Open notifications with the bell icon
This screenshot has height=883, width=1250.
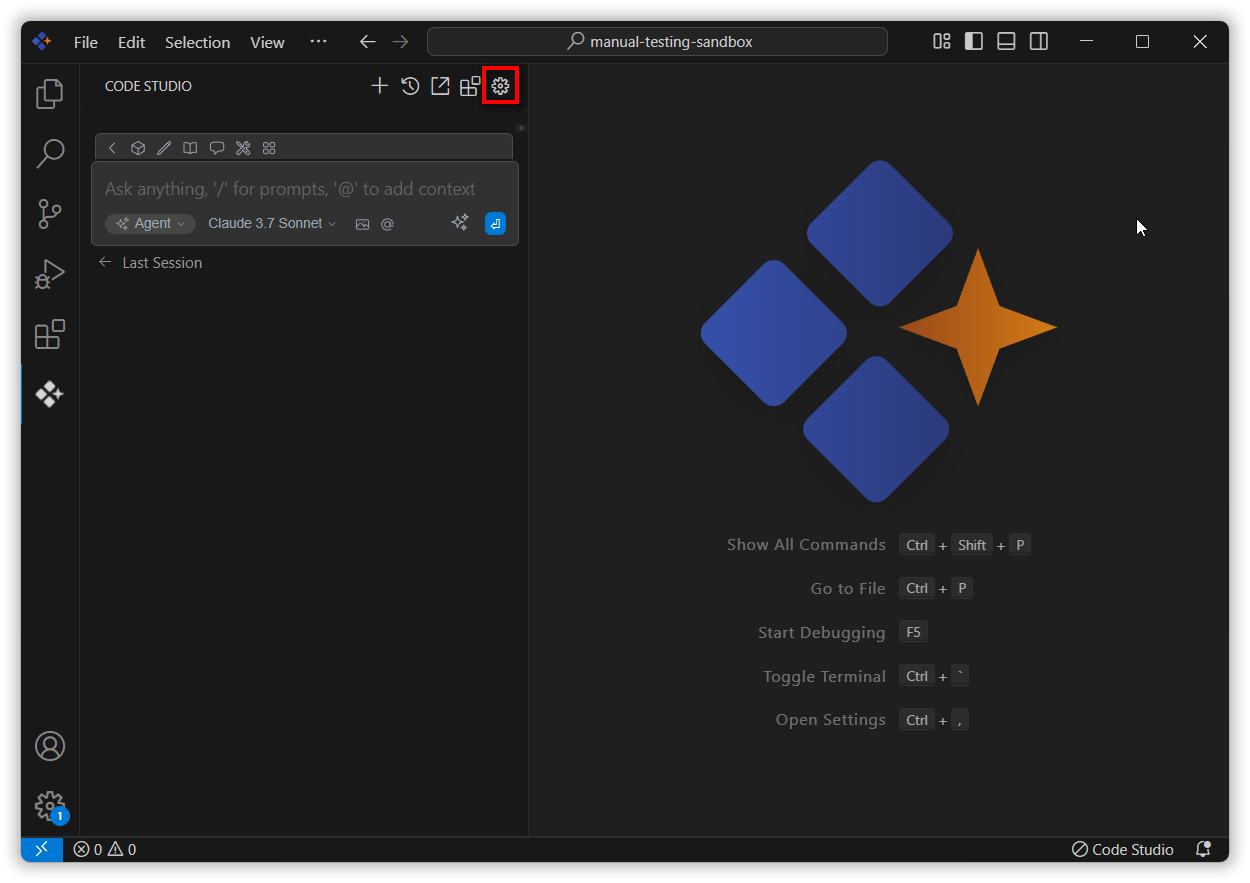pyautogui.click(x=1204, y=849)
